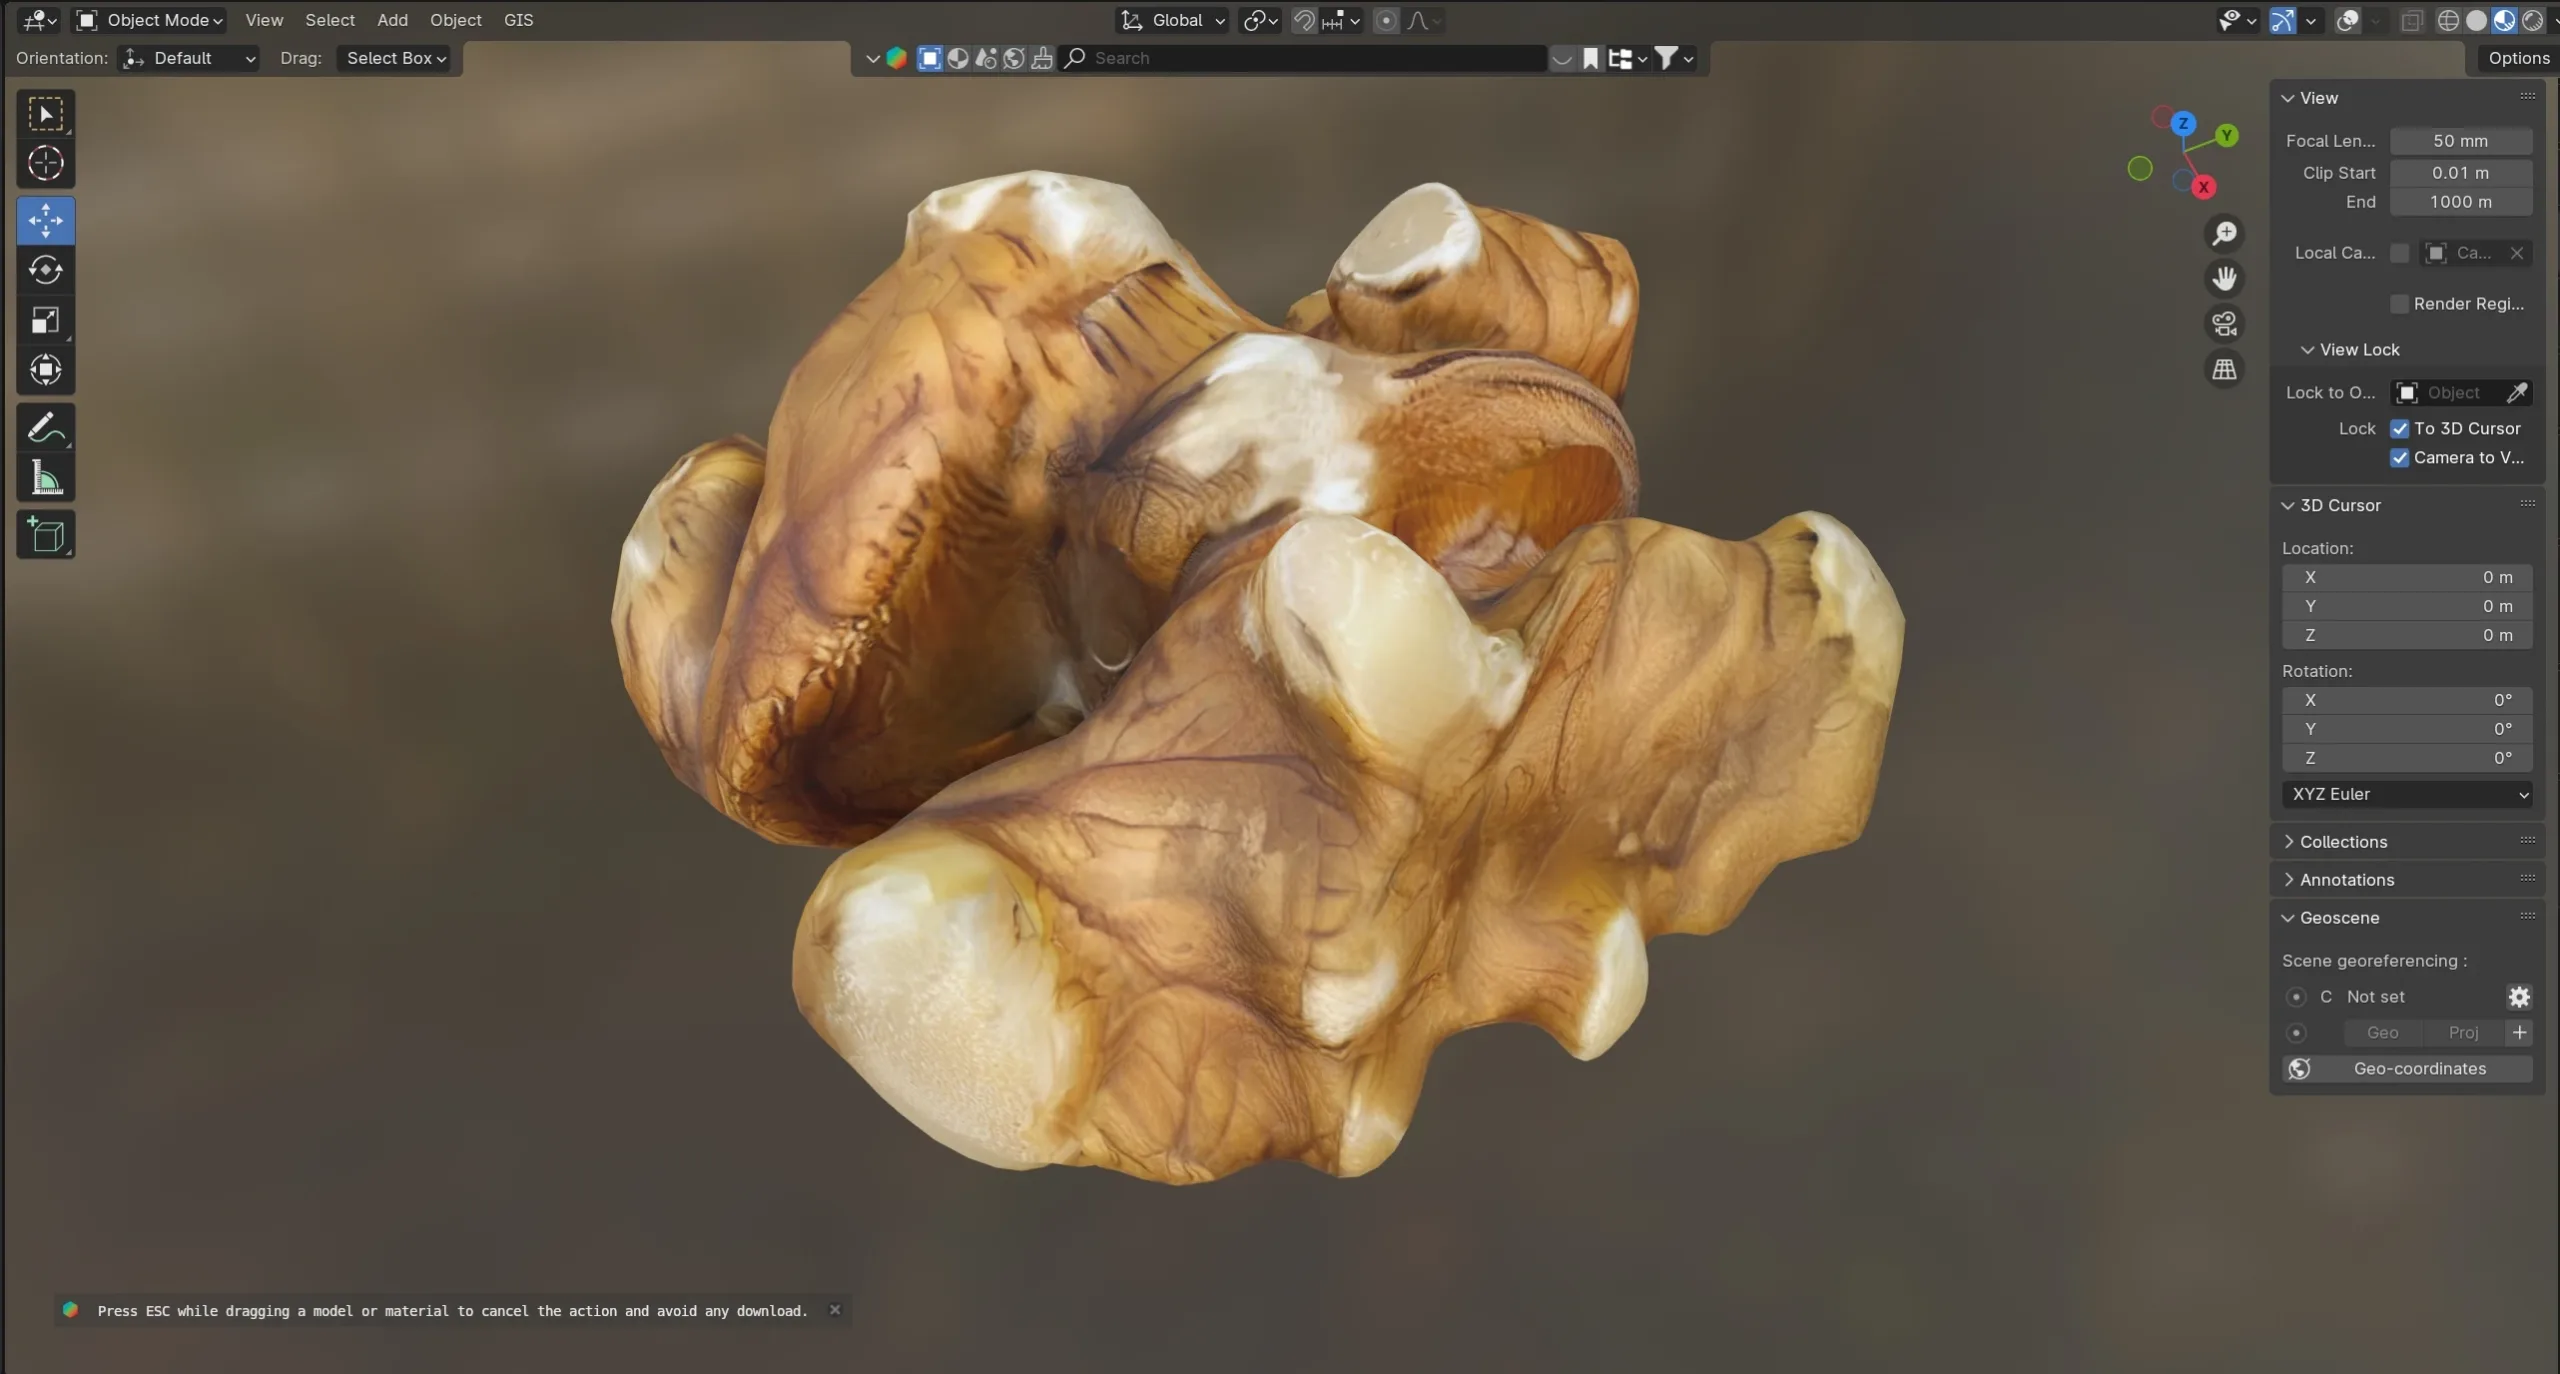Click the pan view hand icon
Screen dimensions: 2560x1374
[2224, 278]
